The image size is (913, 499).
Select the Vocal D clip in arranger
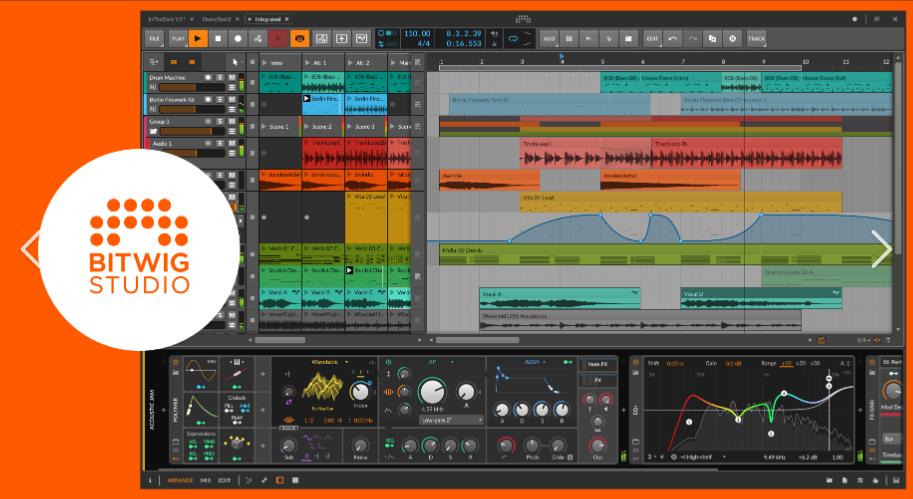pos(760,298)
